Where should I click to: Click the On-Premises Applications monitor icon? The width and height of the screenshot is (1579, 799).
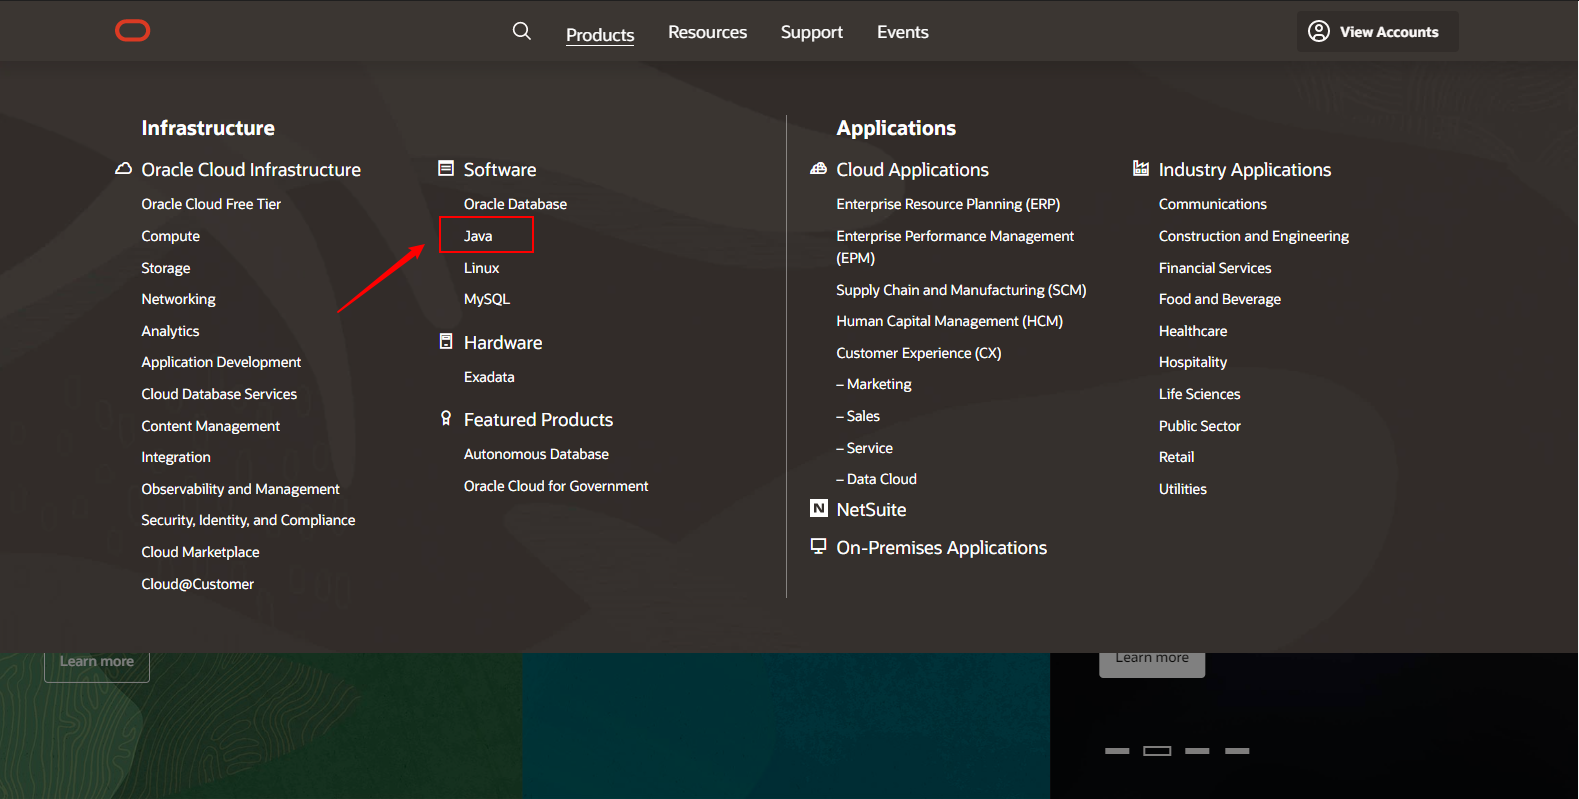pos(818,546)
